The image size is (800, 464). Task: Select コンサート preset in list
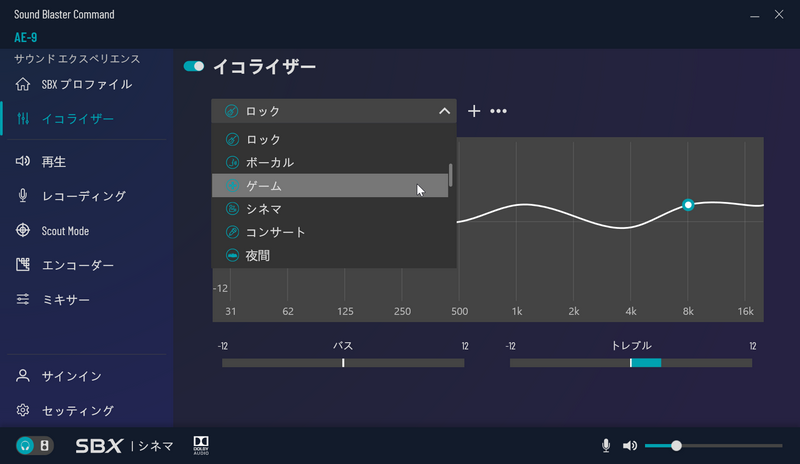point(330,232)
